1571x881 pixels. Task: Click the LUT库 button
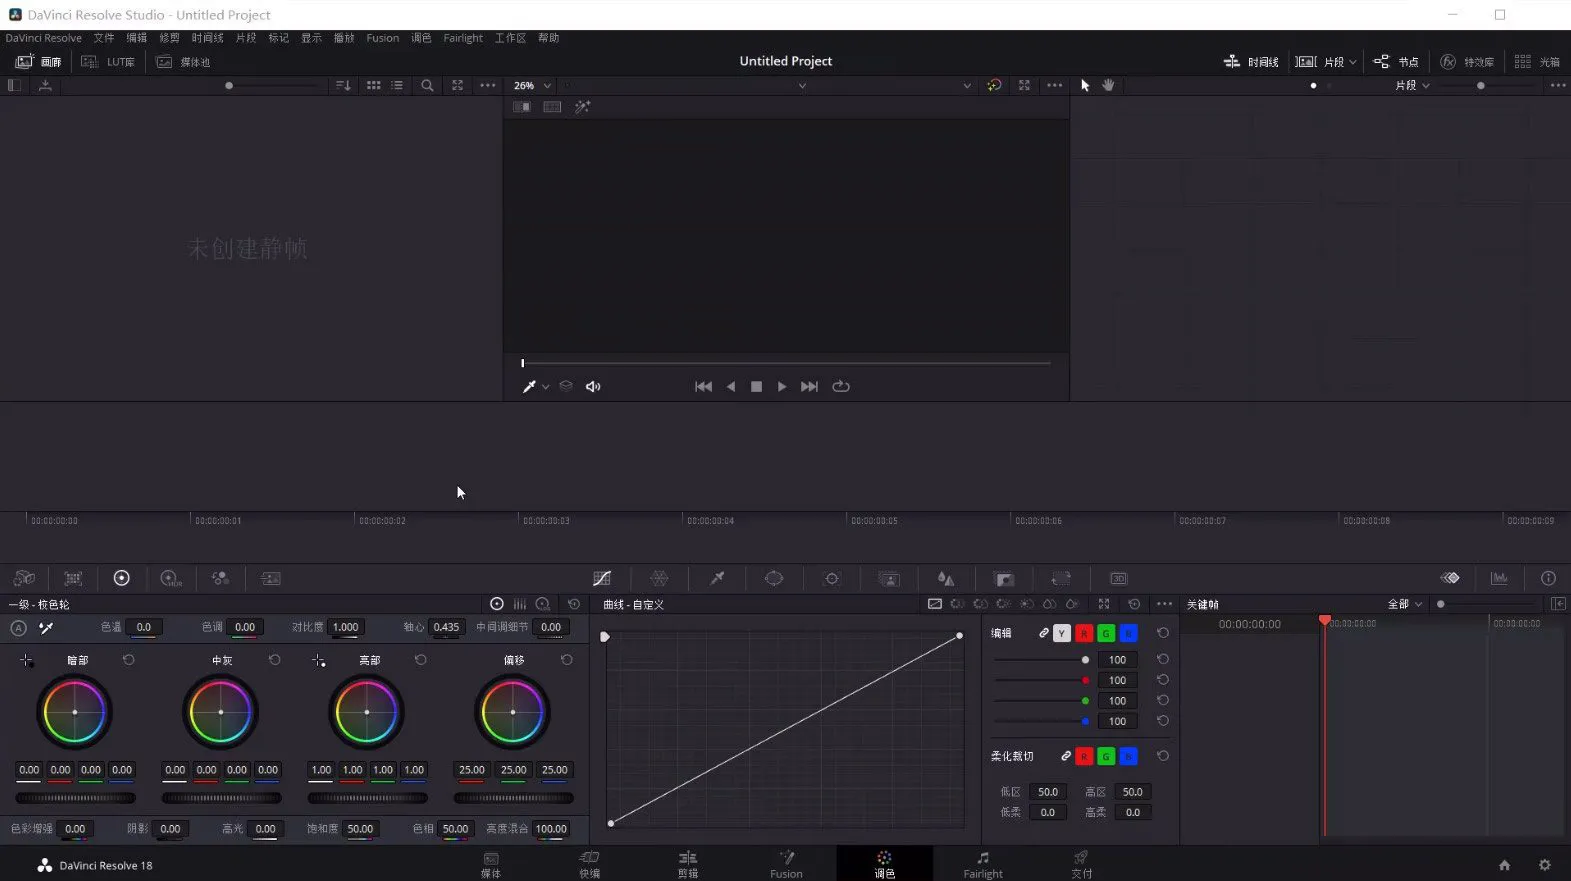point(108,62)
